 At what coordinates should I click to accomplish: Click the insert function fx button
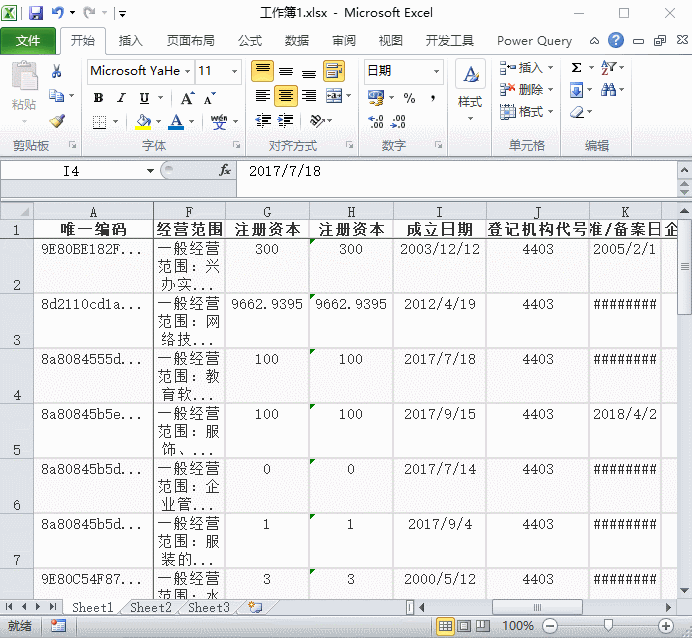tap(225, 170)
